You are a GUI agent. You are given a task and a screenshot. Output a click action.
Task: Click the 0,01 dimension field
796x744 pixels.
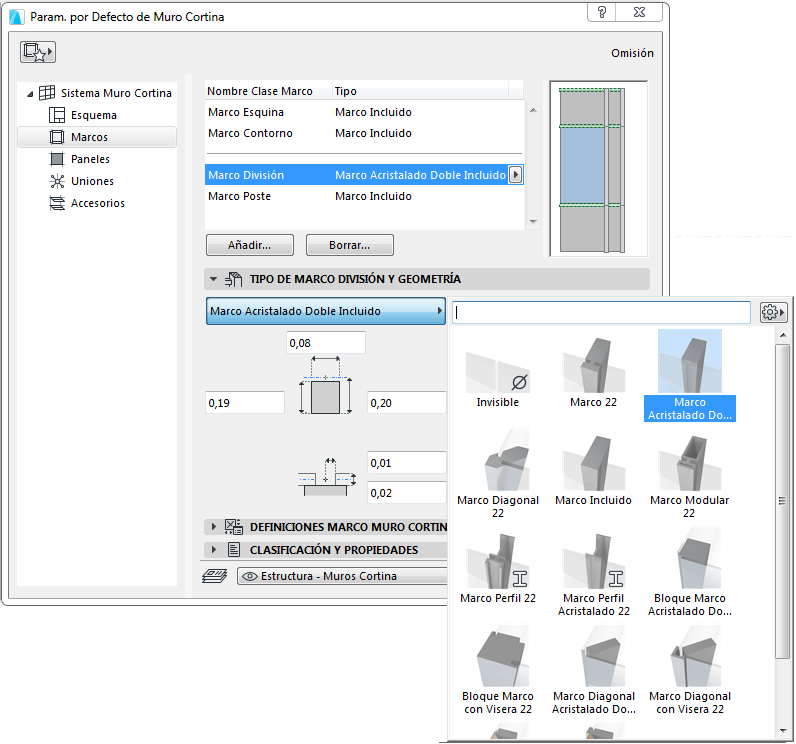pyautogui.click(x=407, y=463)
